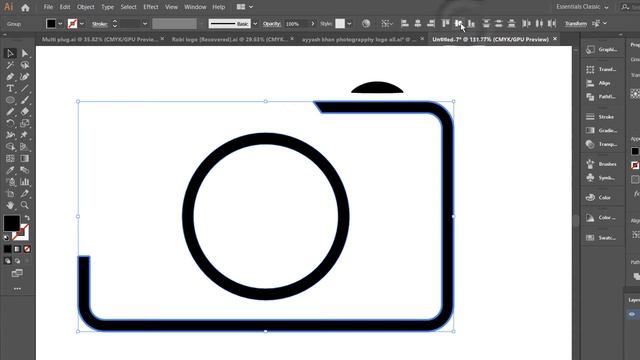Click Vertical Distribute Center icon

click(x=498, y=24)
